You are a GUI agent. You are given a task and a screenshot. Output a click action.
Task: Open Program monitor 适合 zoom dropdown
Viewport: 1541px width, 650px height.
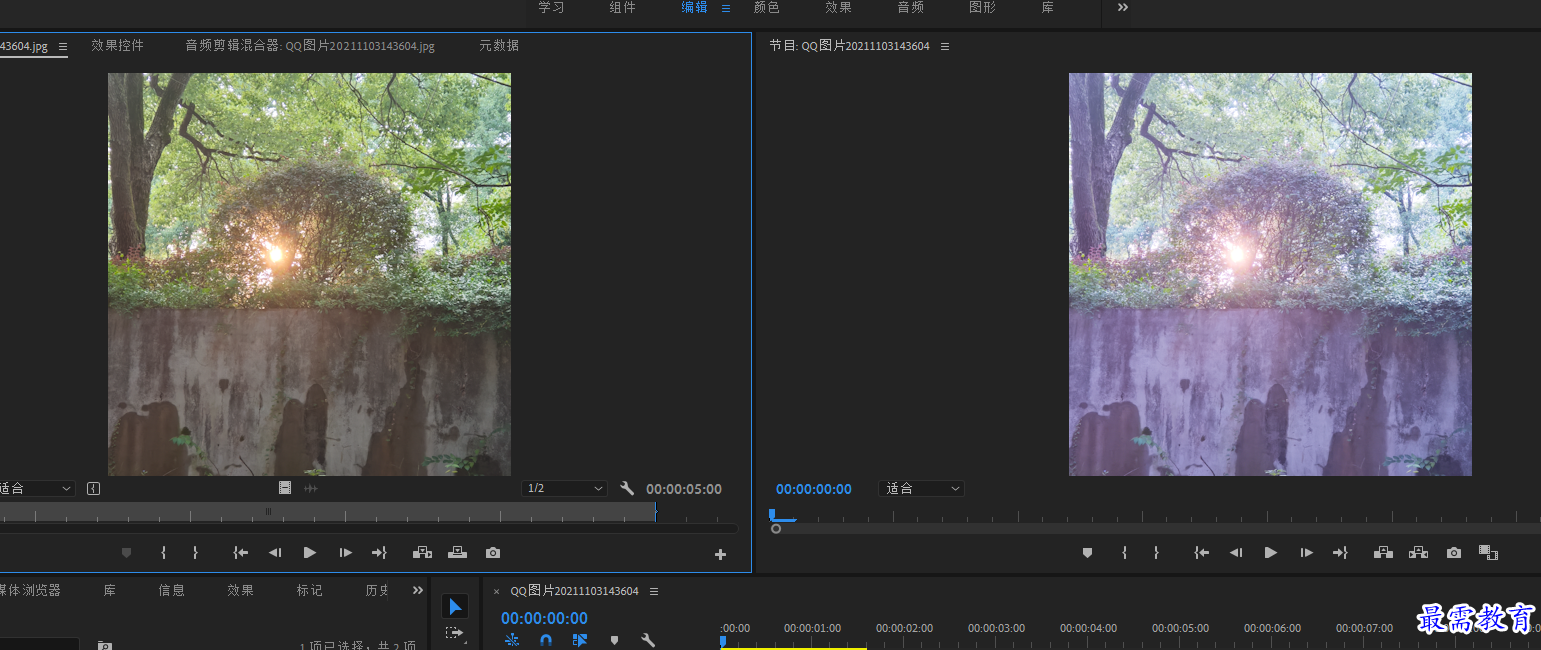point(921,488)
